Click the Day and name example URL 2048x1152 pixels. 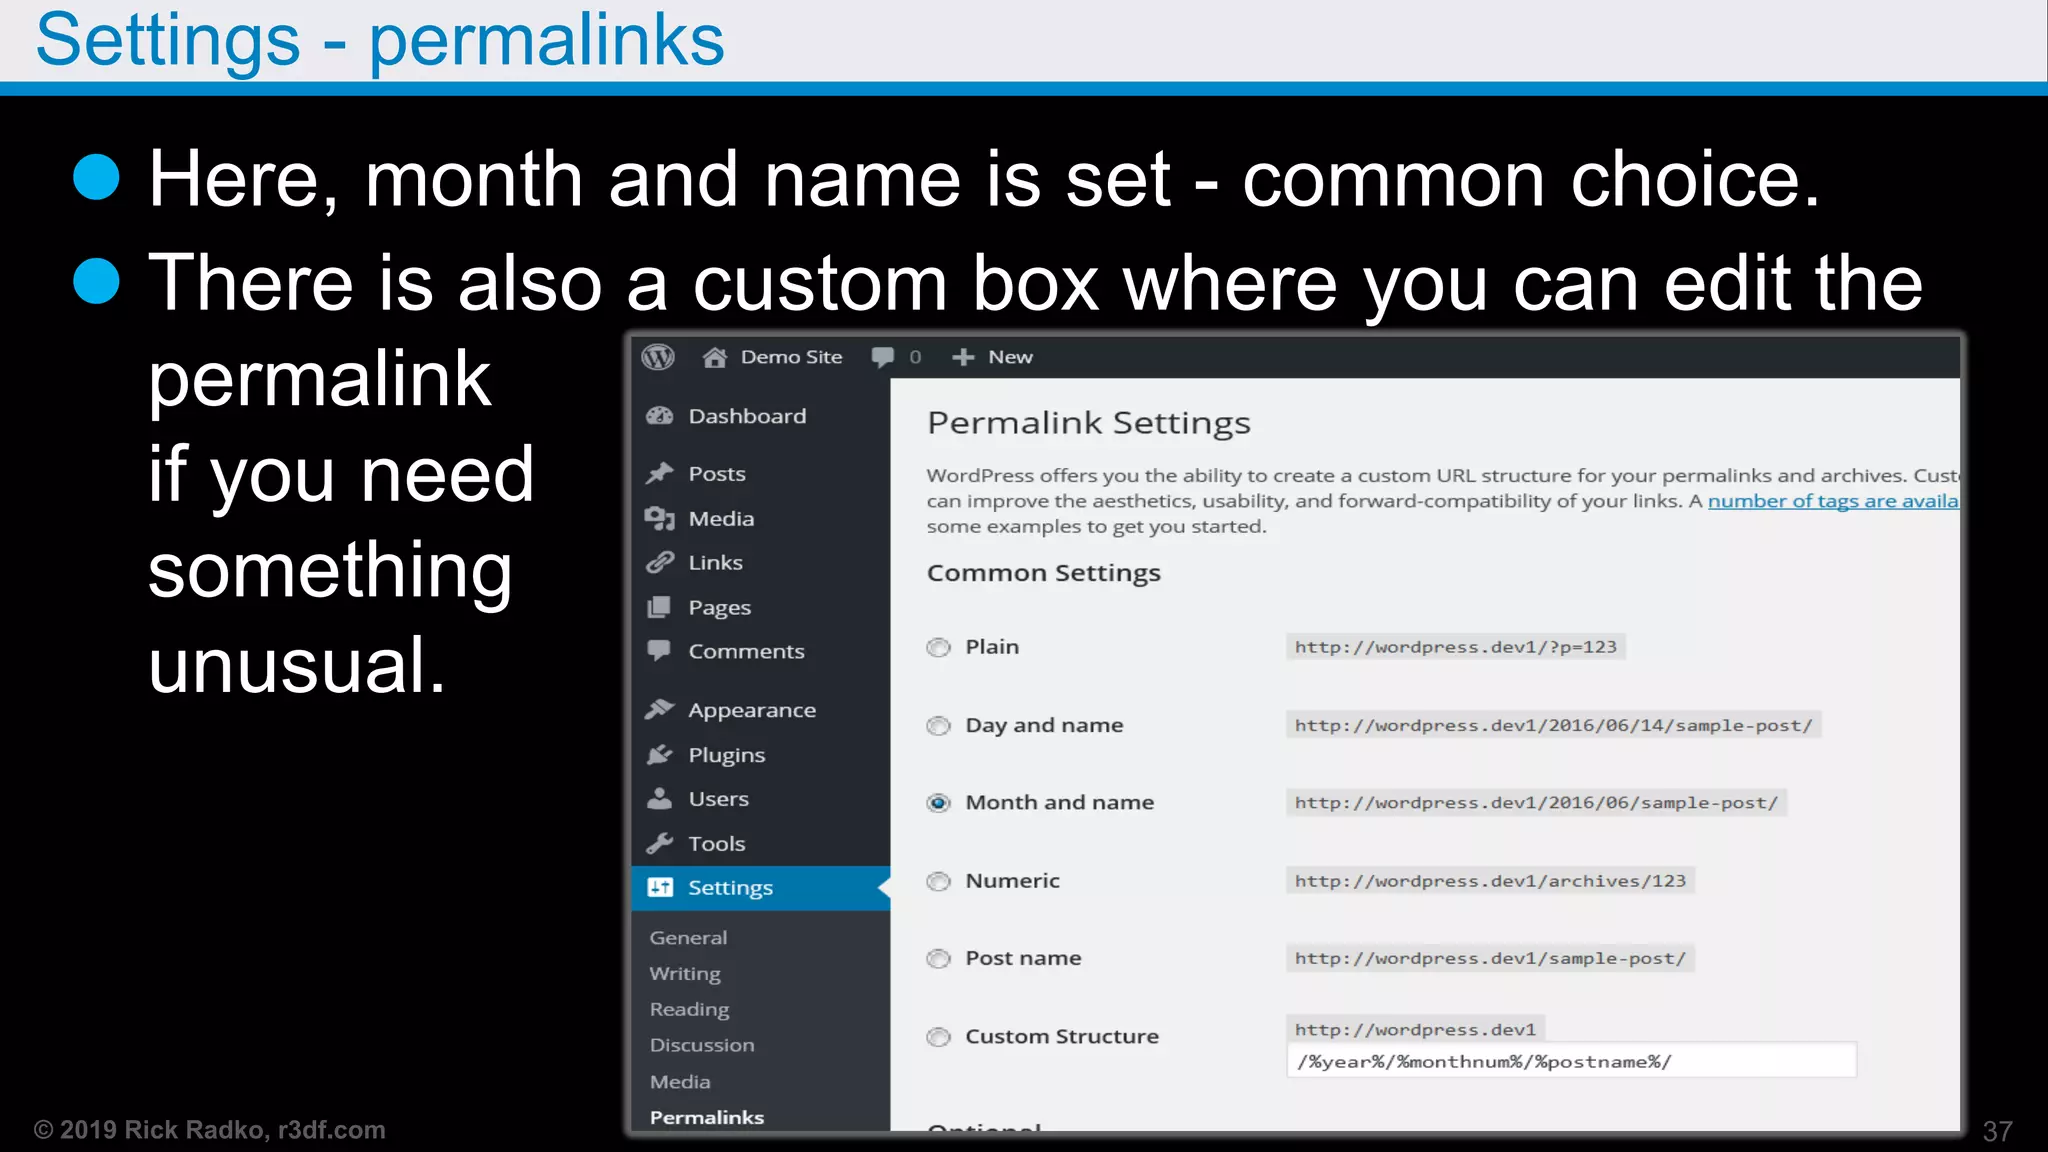tap(1553, 725)
